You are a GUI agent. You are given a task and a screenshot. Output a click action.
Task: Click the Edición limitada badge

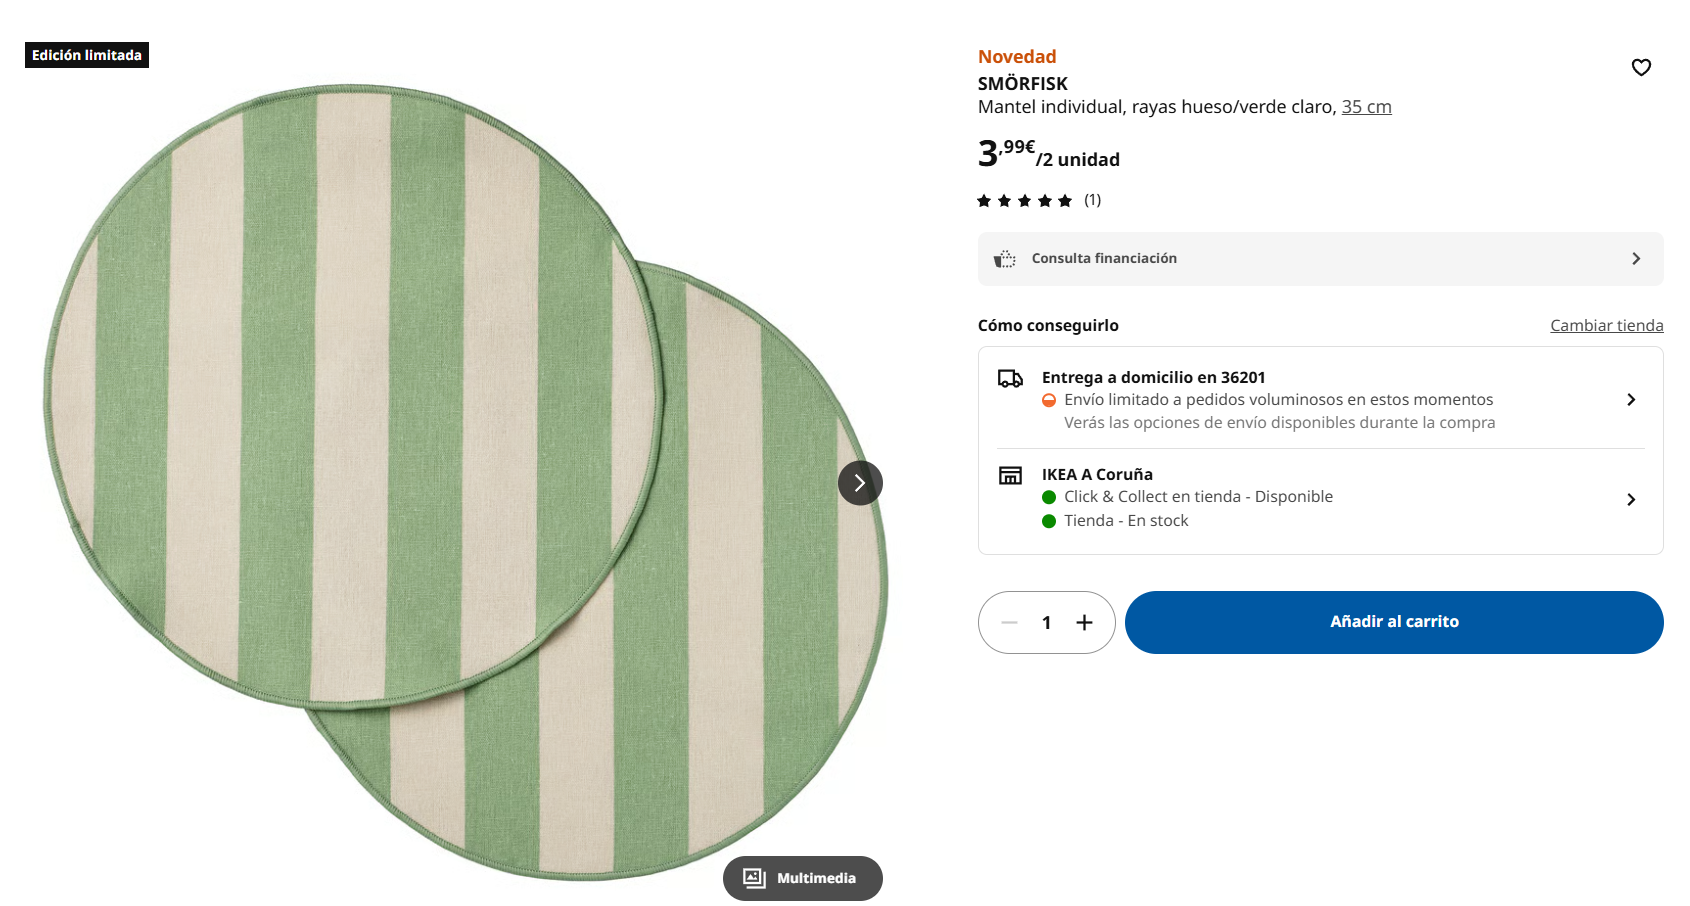[87, 55]
